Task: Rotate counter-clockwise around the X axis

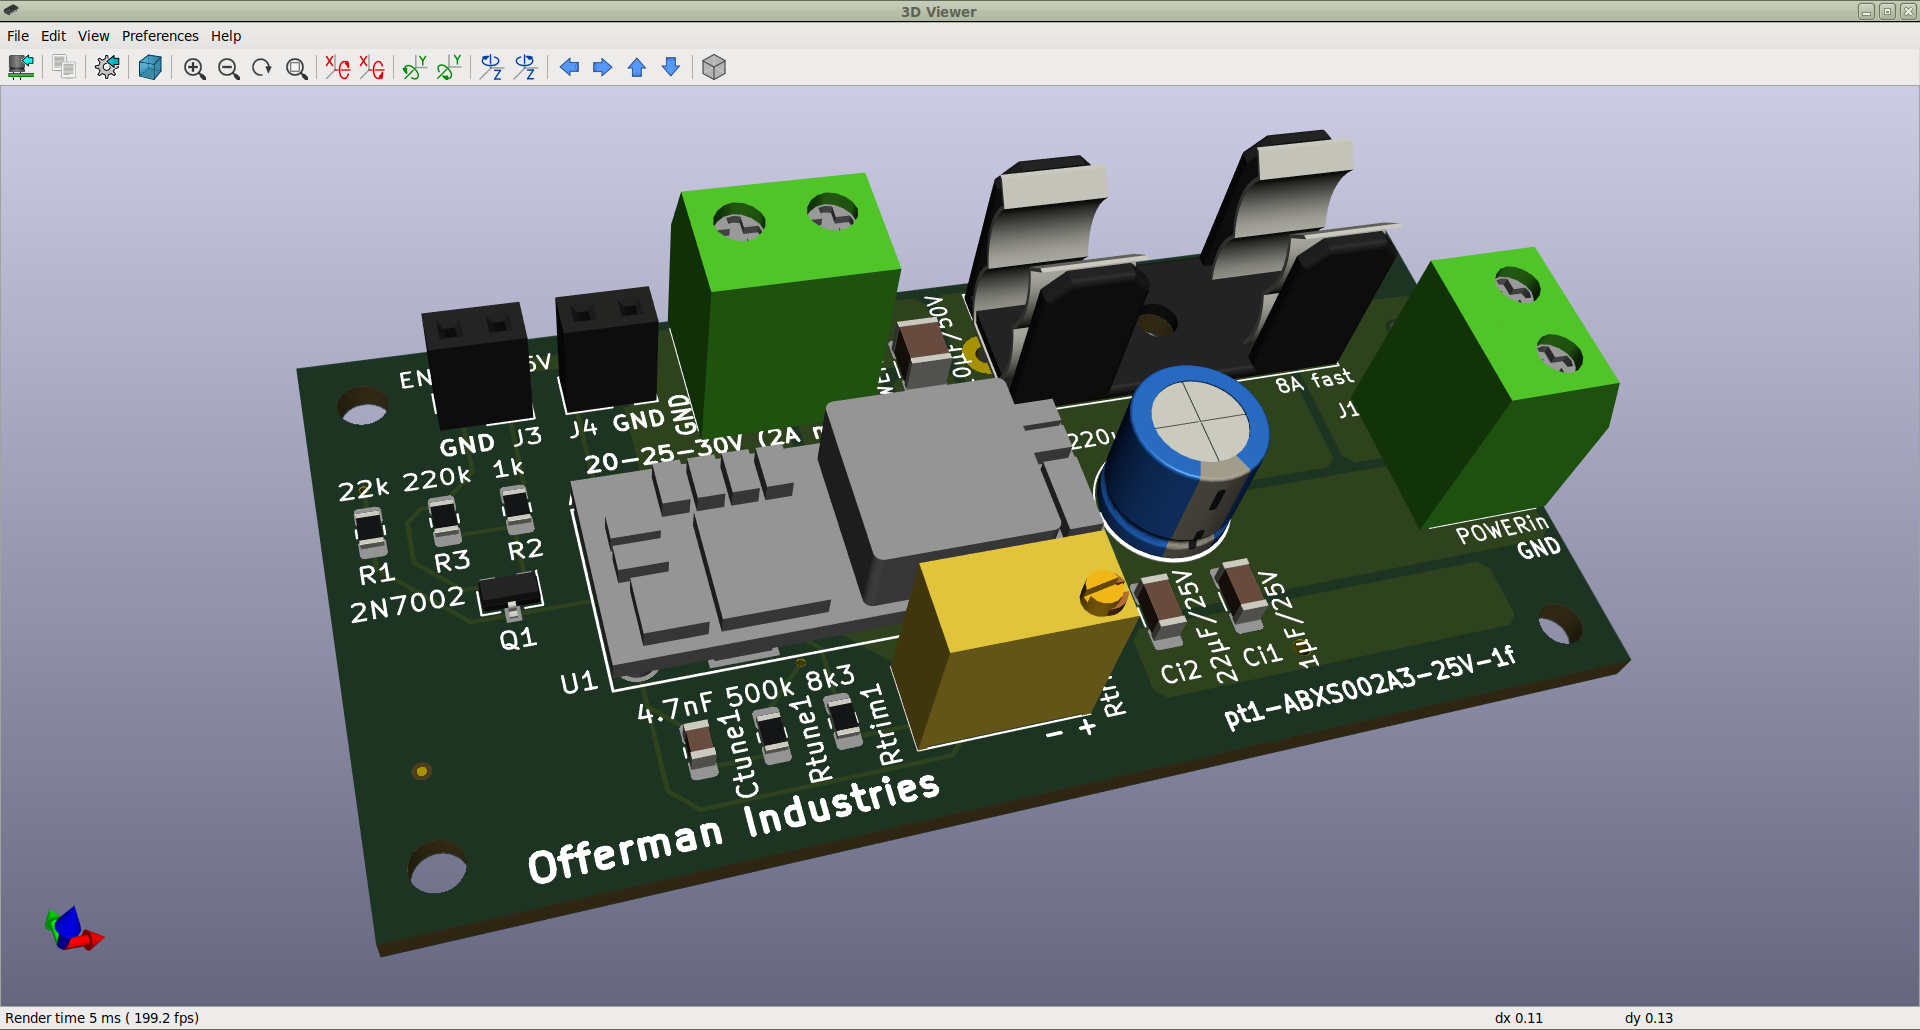Action: (372, 67)
